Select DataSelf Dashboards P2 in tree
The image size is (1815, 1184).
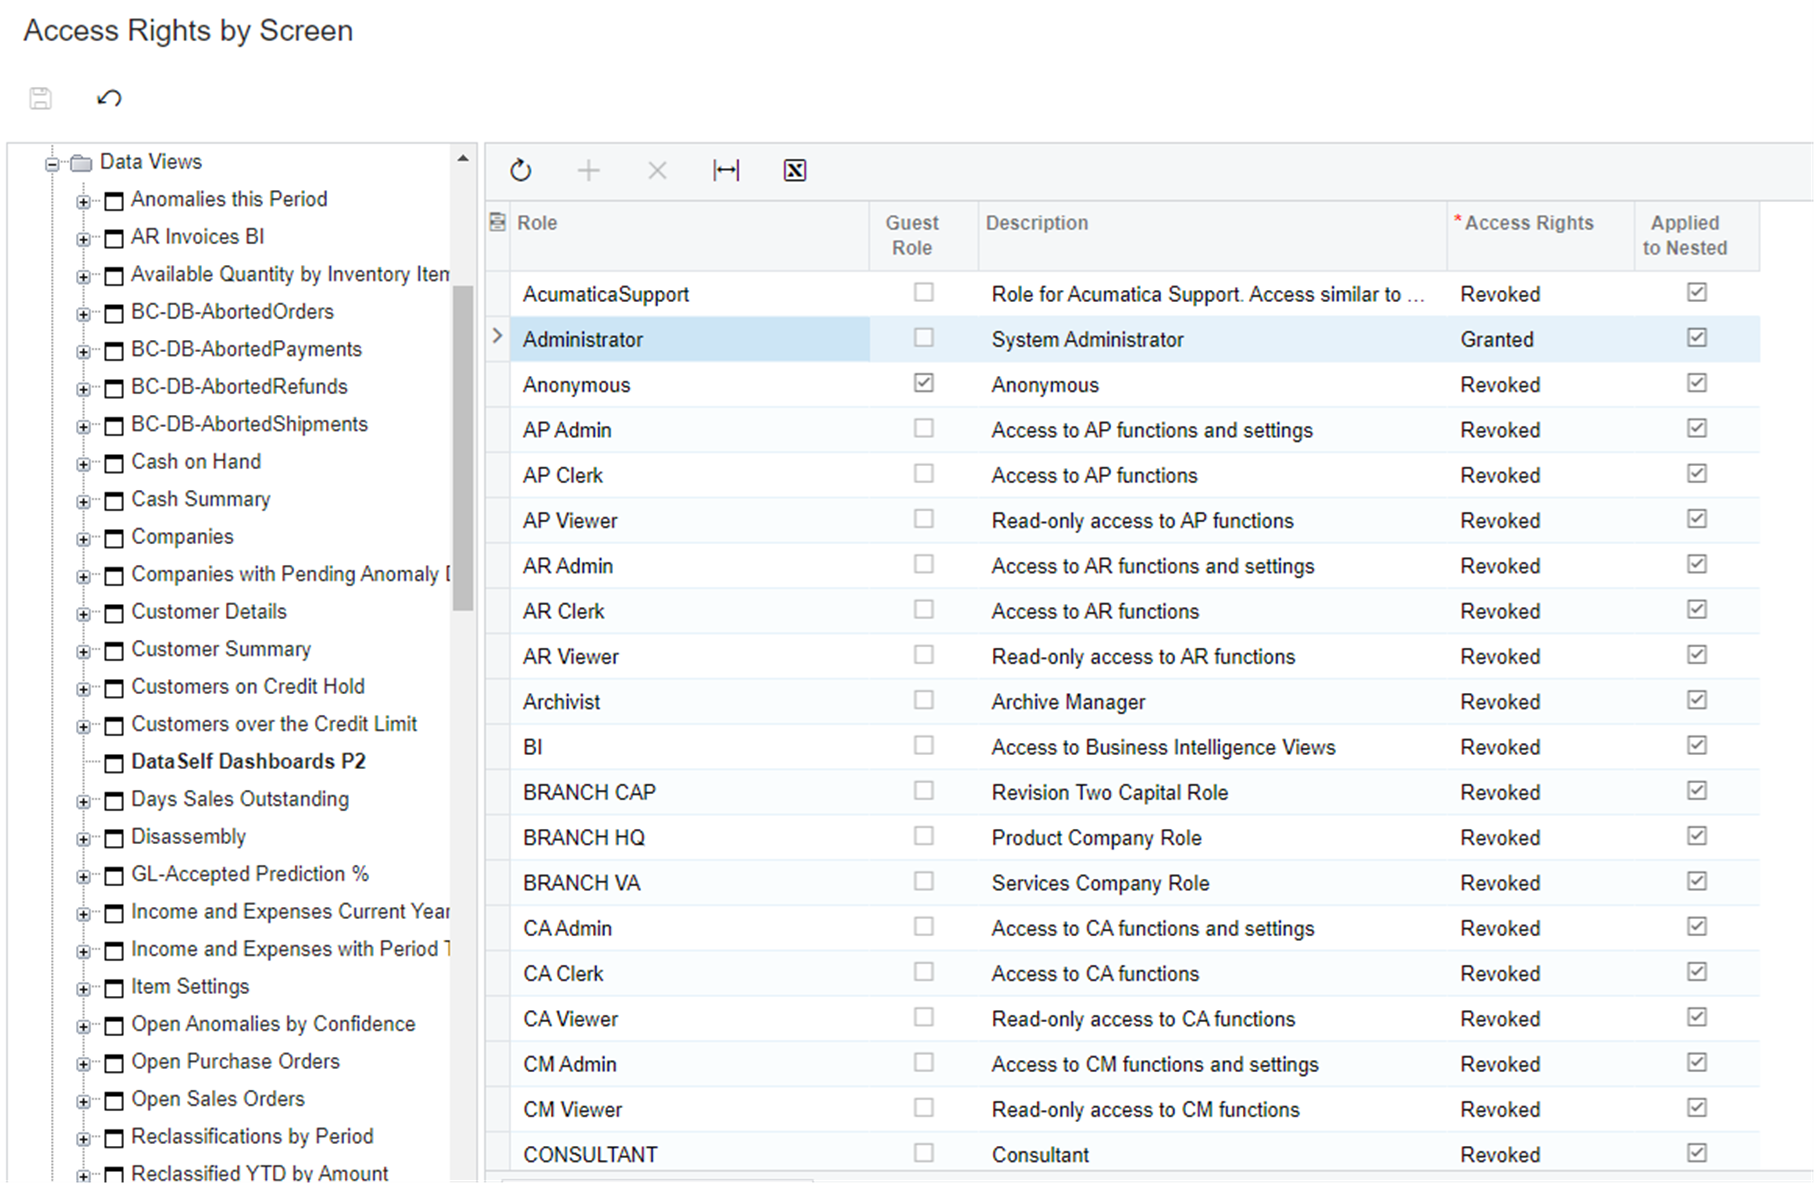(x=248, y=762)
